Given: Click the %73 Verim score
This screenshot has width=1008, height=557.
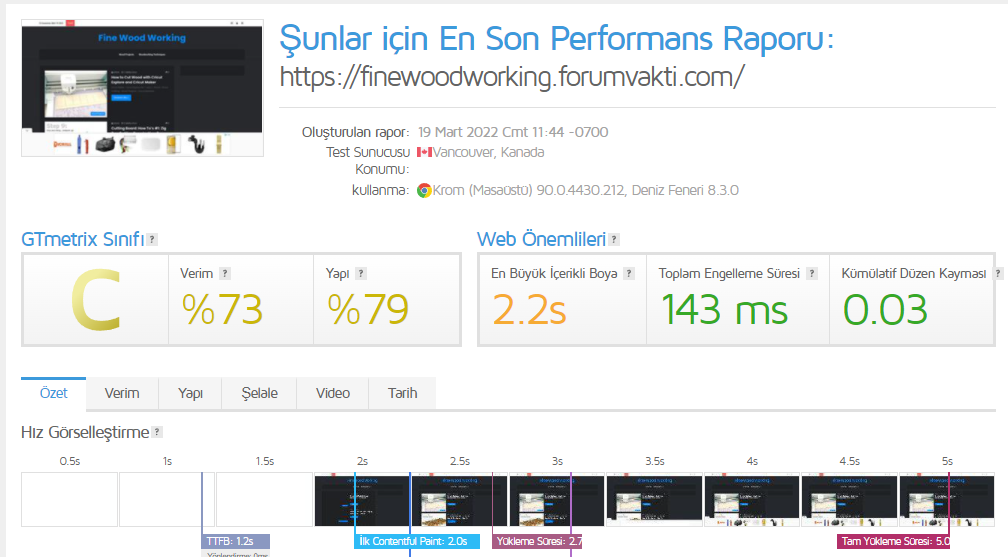Looking at the screenshot, I should (222, 309).
